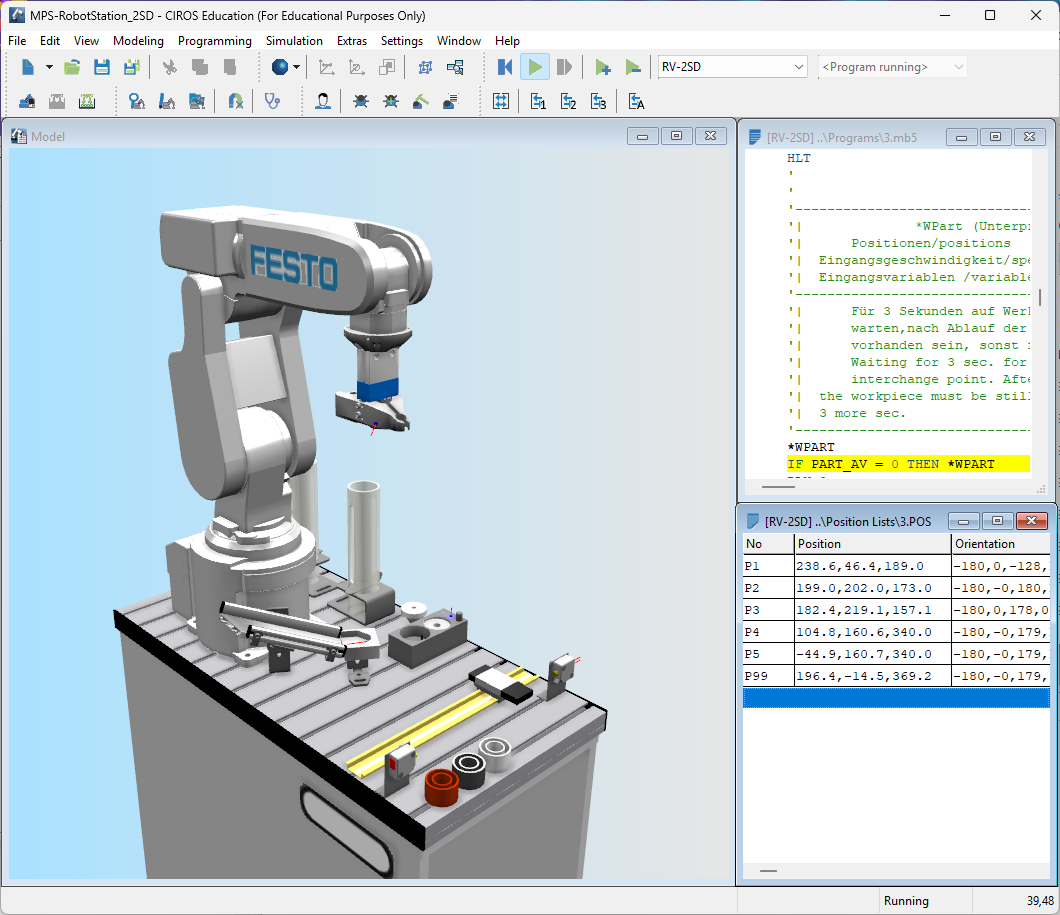1060x915 pixels.
Task: Open the Help menu
Action: coord(507,41)
